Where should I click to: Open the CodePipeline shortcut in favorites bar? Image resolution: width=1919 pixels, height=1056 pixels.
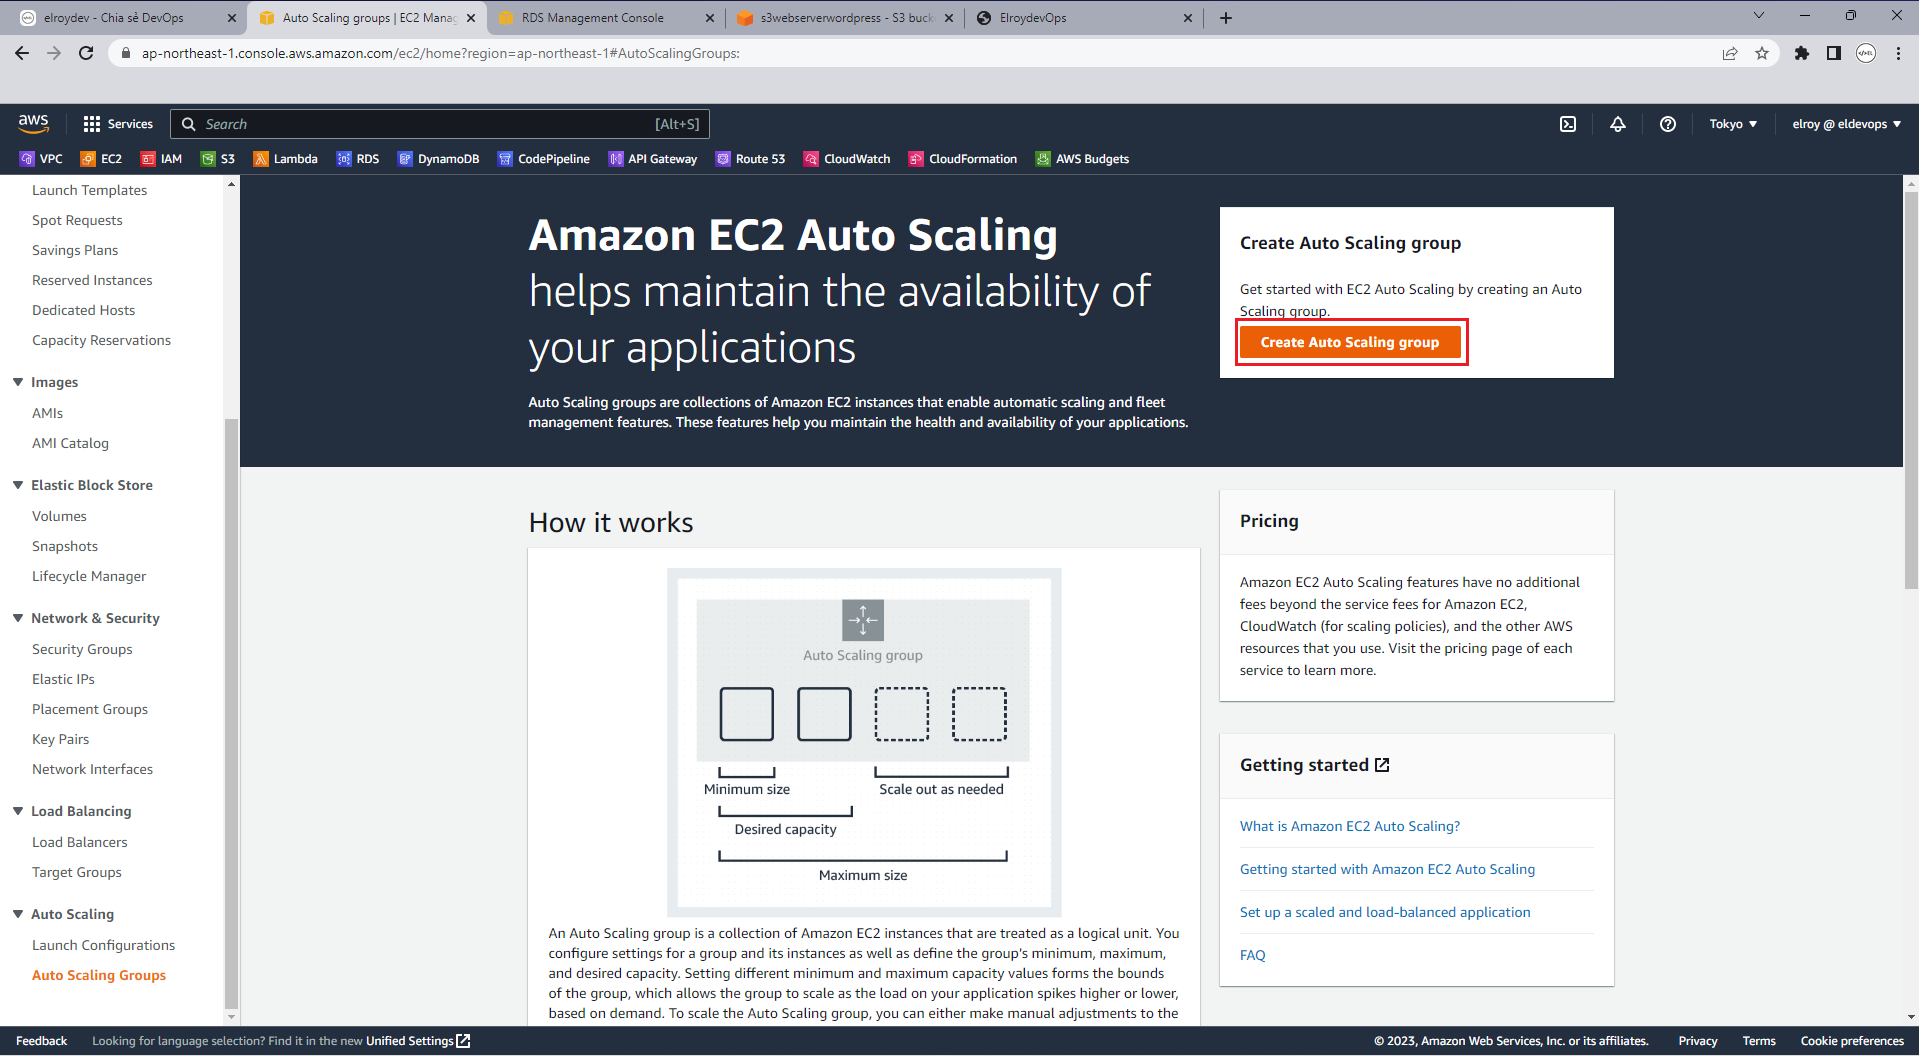pos(544,159)
